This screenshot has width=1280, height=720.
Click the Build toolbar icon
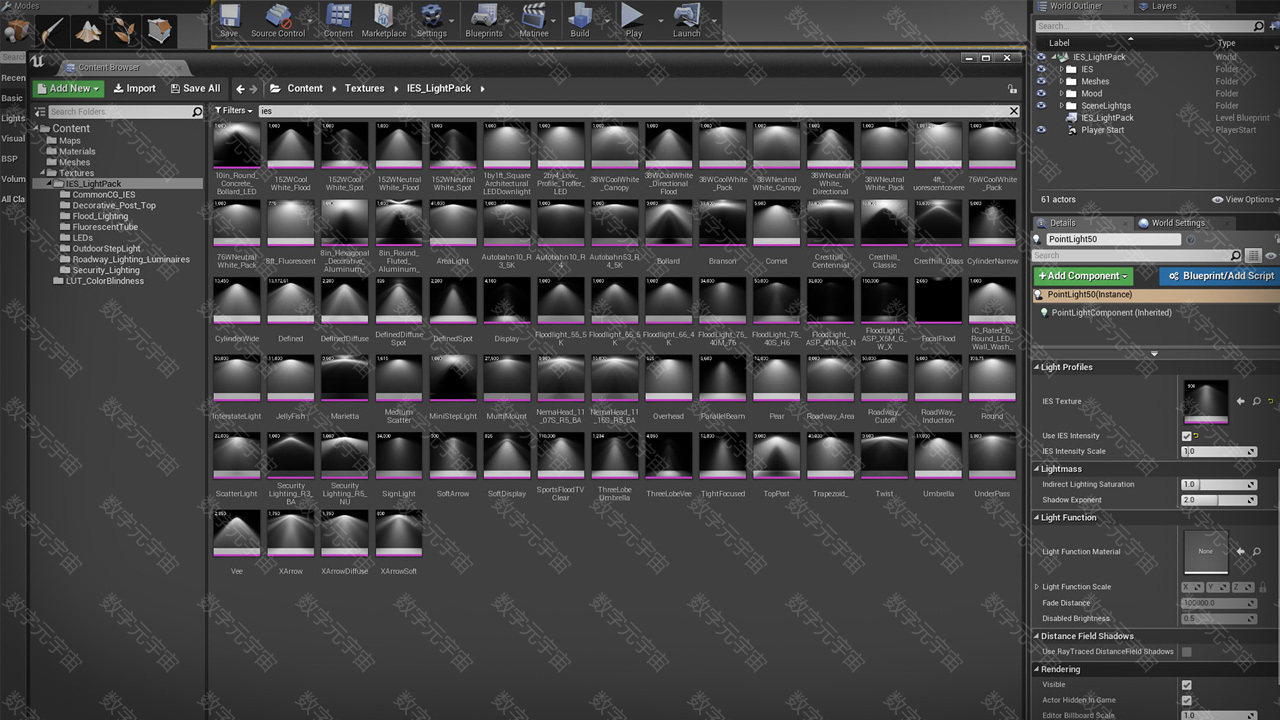point(580,21)
